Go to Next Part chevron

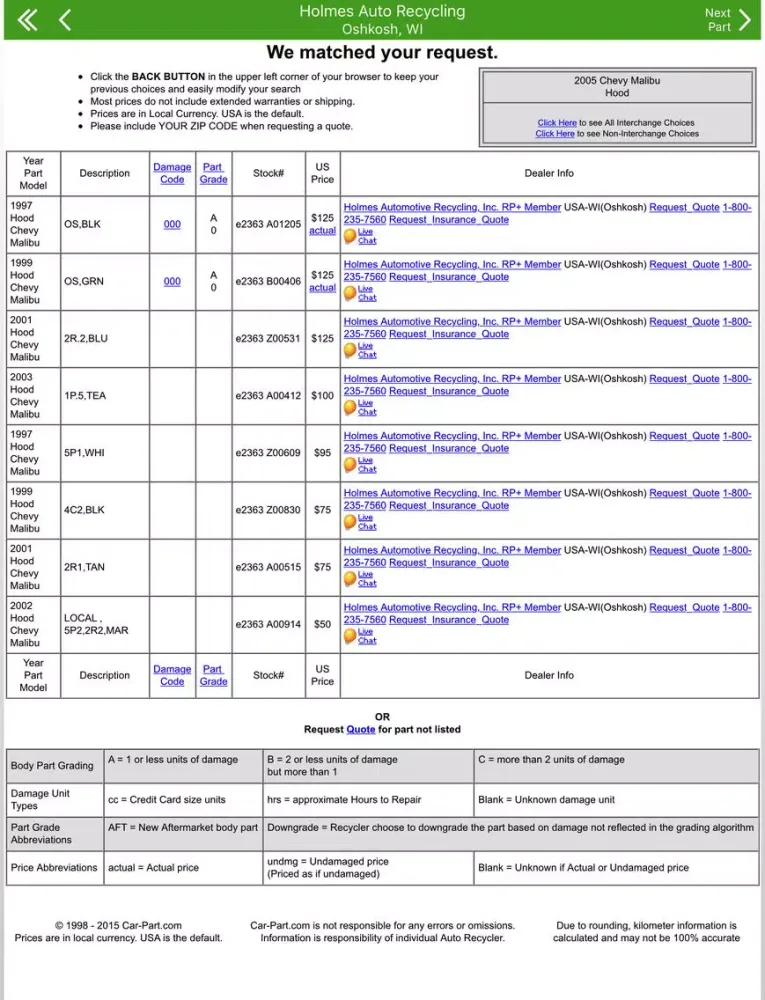pos(745,20)
